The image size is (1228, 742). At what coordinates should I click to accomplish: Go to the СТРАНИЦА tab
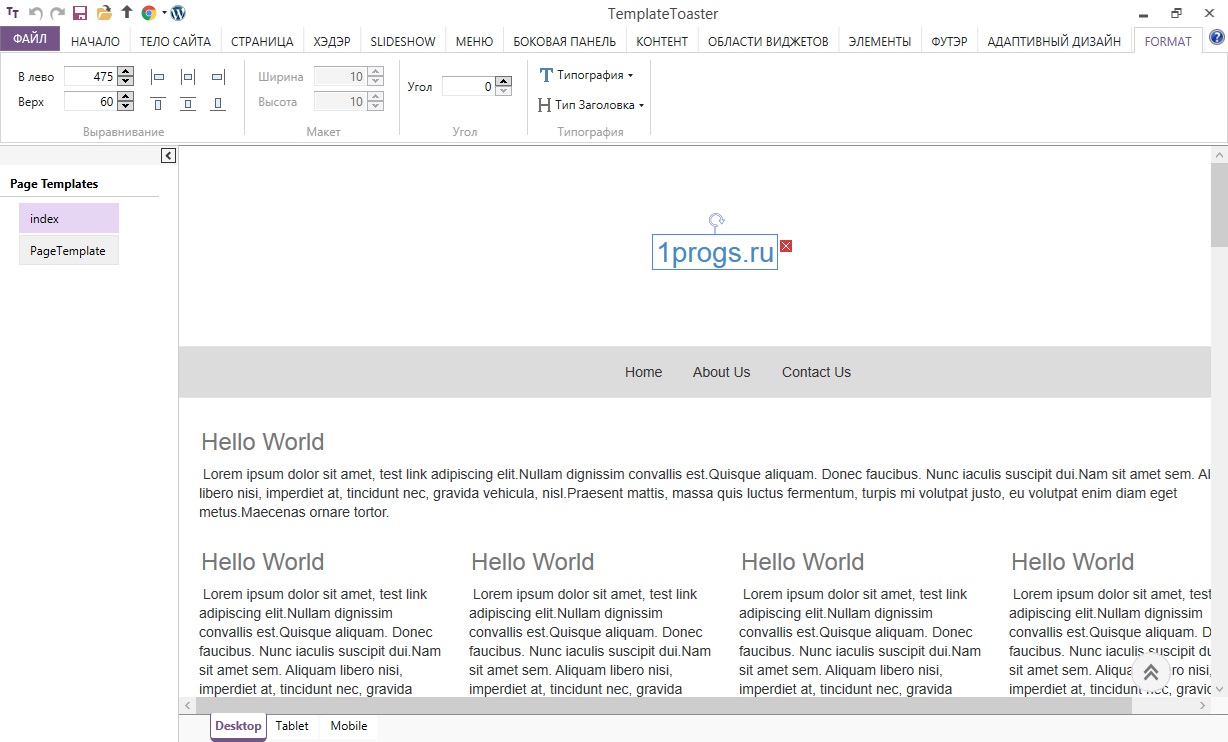(262, 41)
